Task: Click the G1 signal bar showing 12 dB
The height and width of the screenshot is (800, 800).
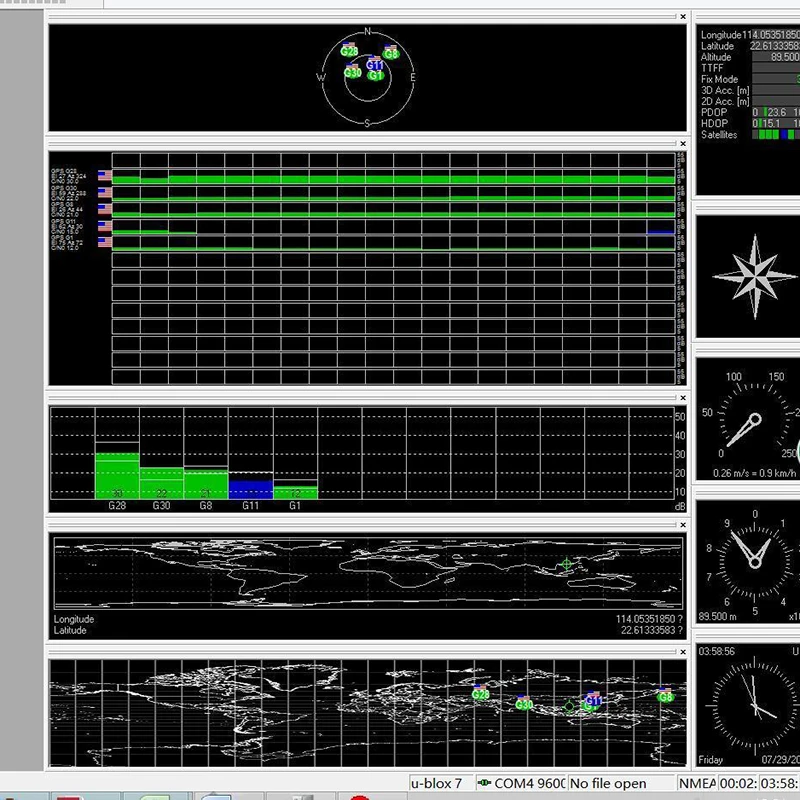Action: (295, 492)
